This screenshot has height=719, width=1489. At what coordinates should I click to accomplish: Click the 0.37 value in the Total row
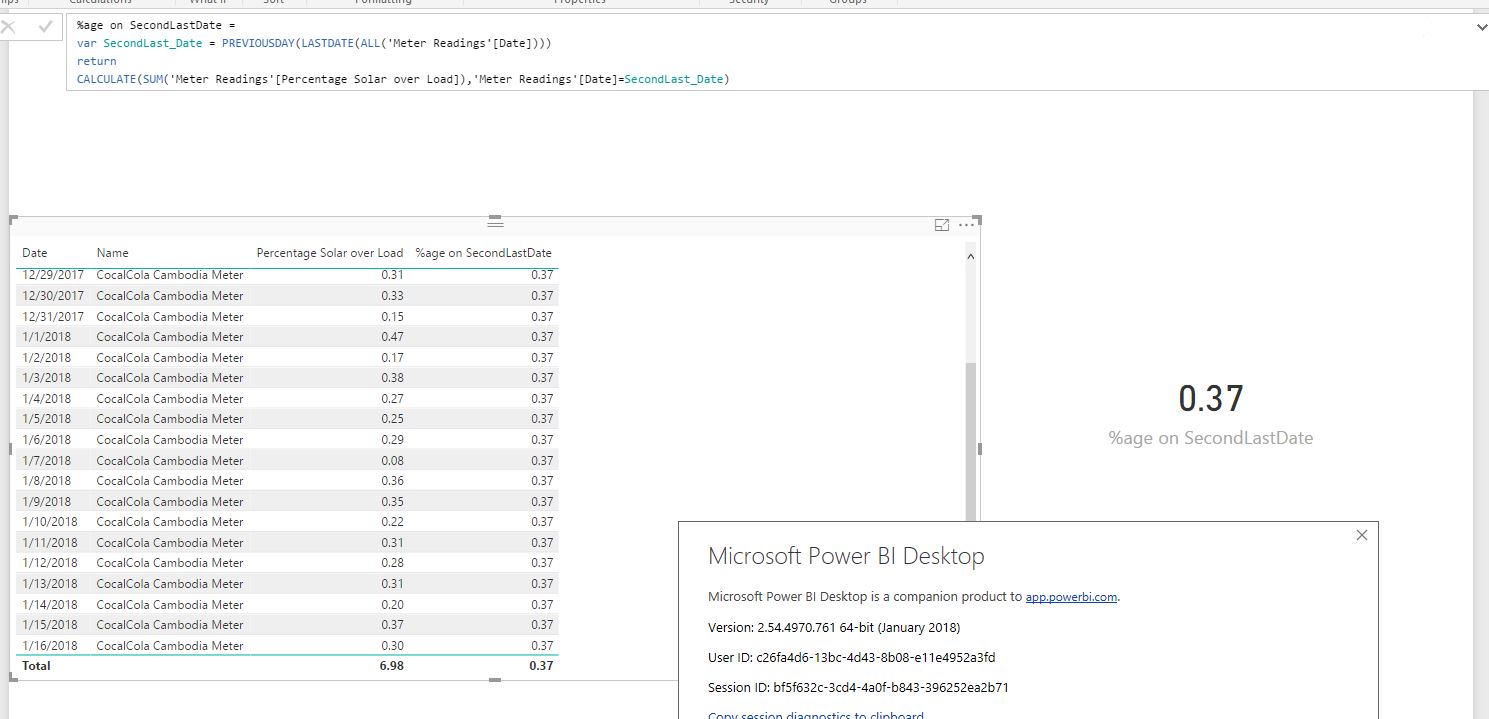pyautogui.click(x=541, y=666)
